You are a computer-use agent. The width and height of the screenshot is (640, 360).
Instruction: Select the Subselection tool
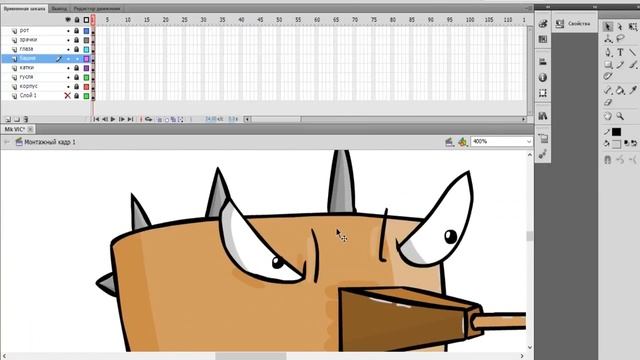(620, 27)
